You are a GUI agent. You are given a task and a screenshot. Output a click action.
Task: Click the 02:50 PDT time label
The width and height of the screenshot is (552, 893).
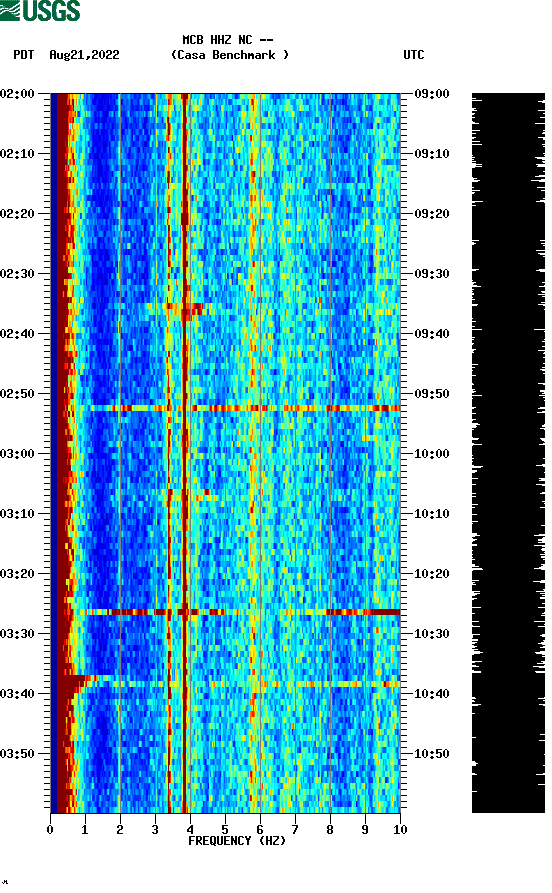(18, 394)
